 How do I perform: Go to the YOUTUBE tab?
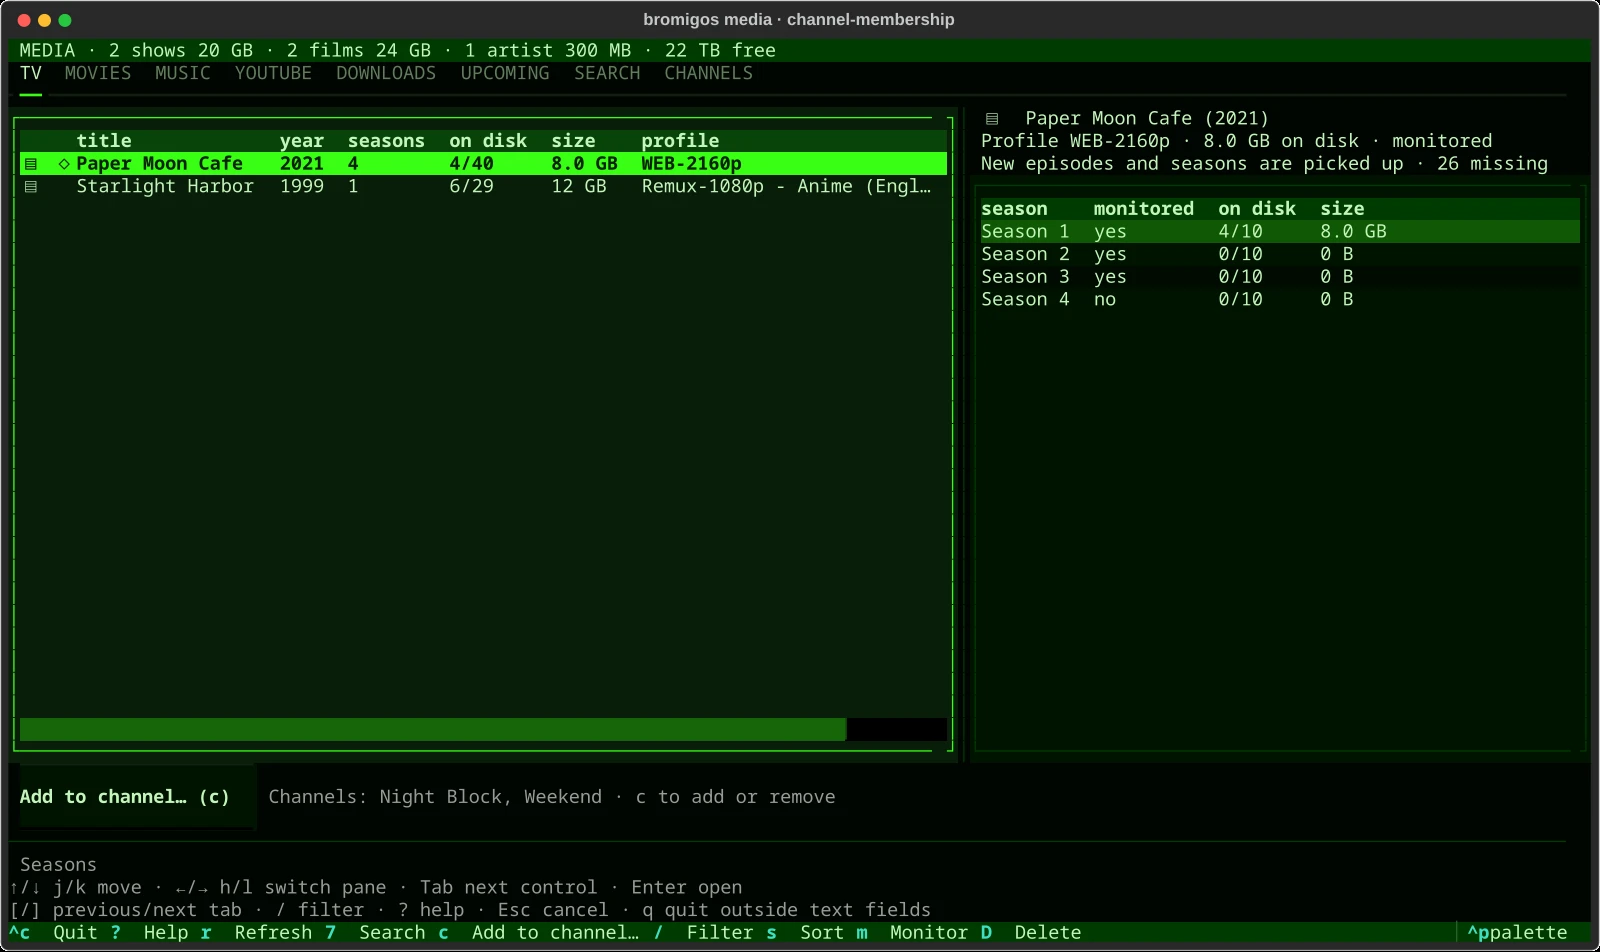click(273, 73)
